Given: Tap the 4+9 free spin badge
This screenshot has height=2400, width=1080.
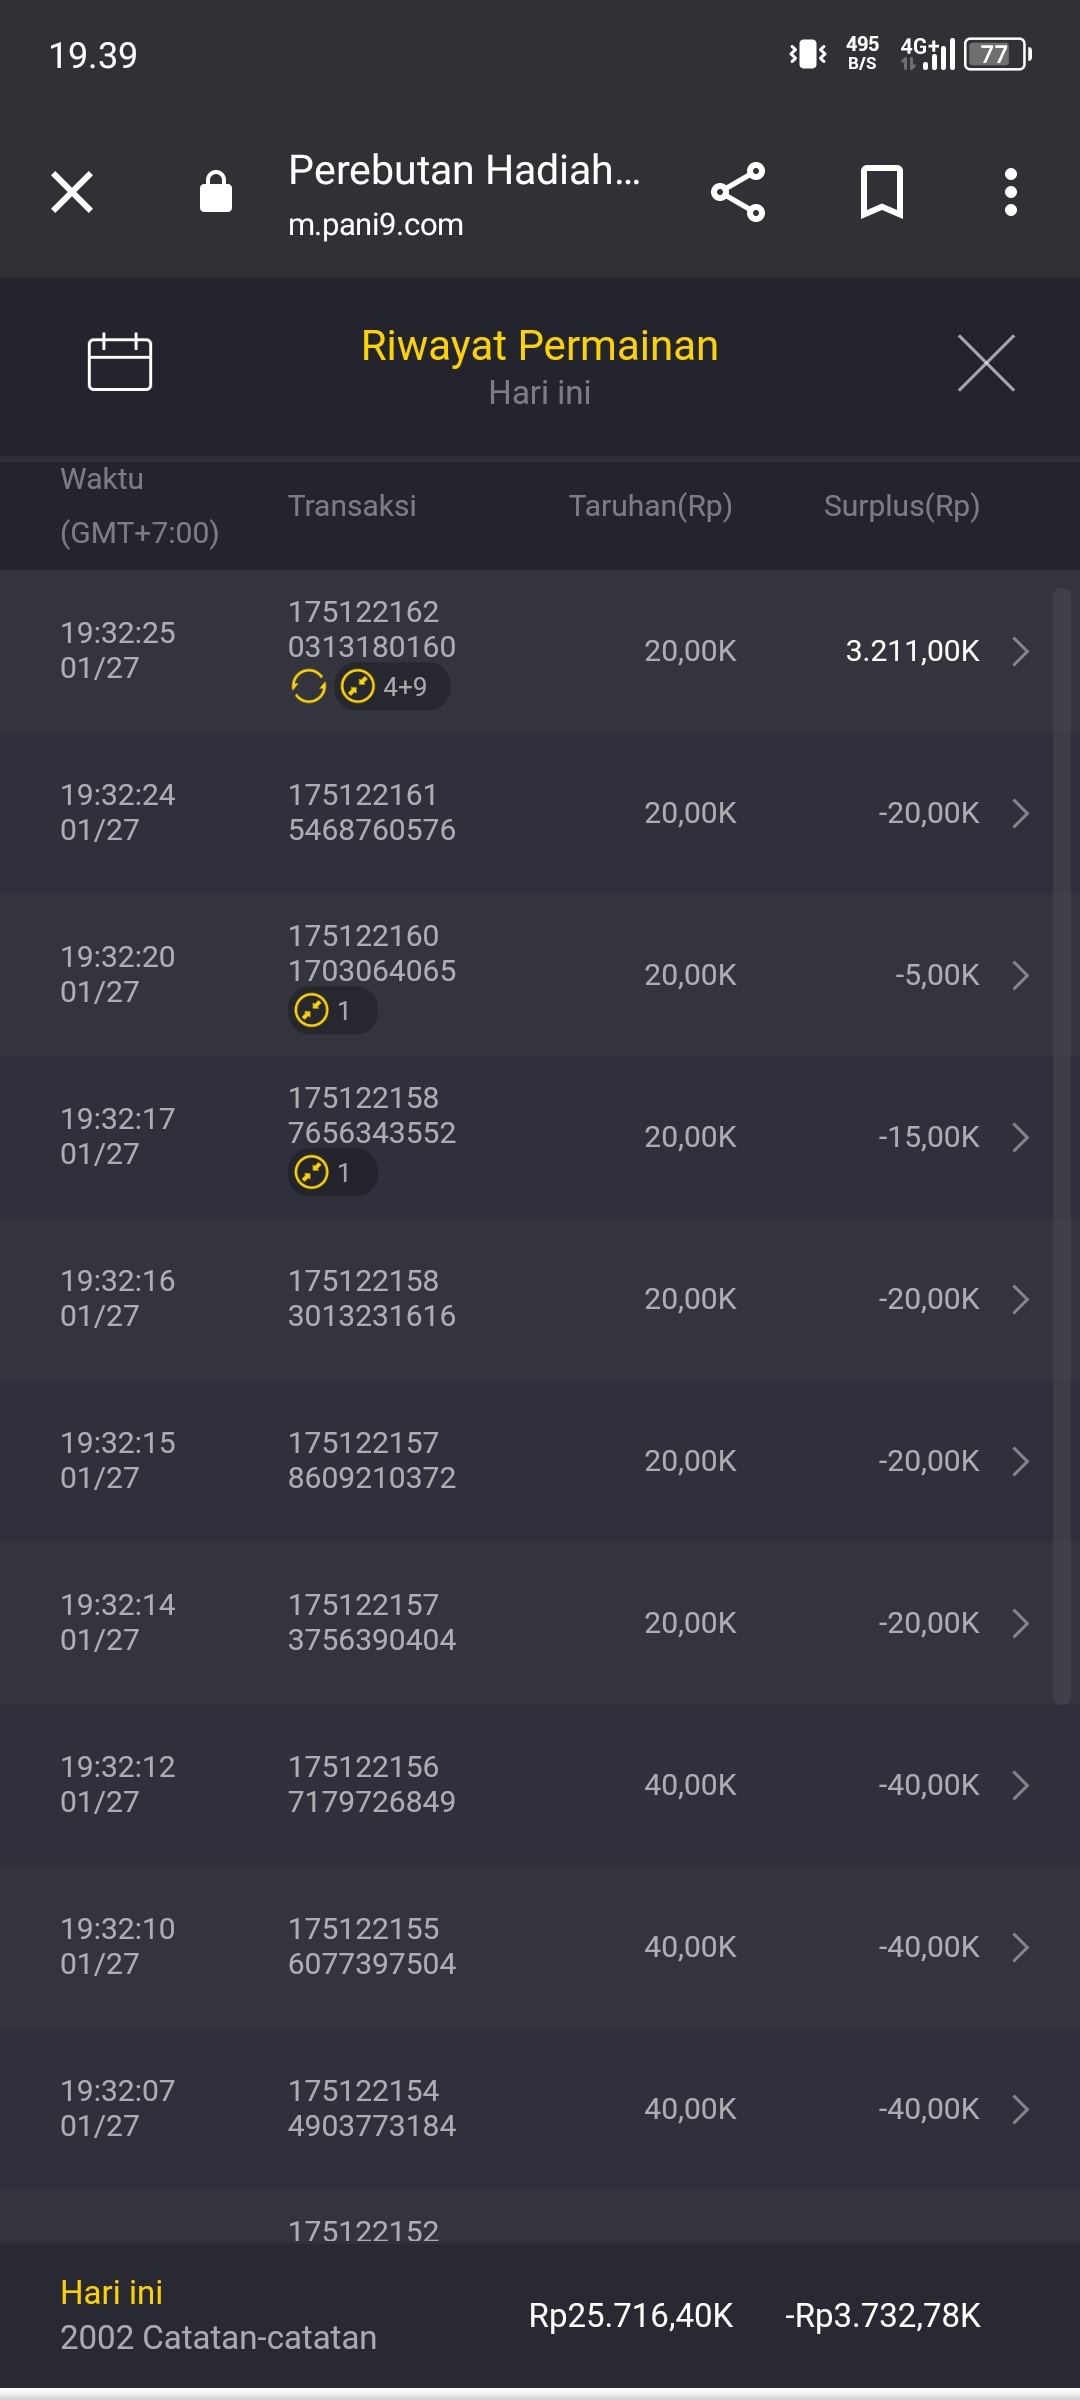Looking at the screenshot, I should point(392,687).
